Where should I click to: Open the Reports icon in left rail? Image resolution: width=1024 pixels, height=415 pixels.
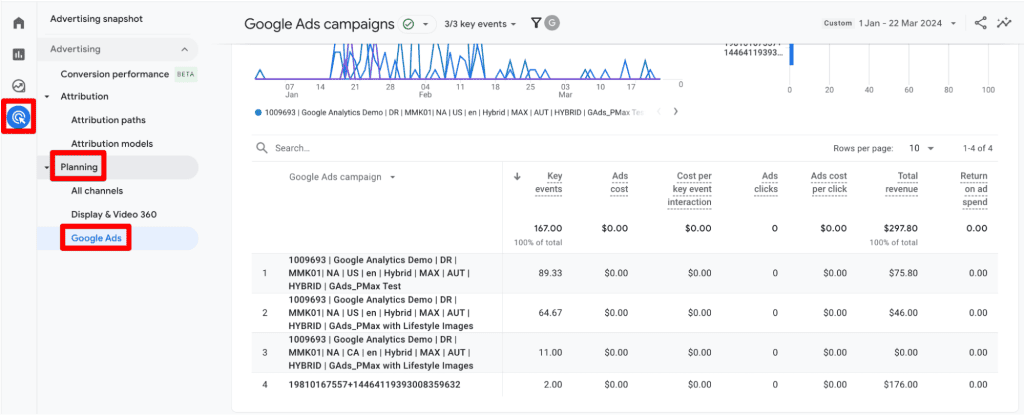click(x=18, y=55)
